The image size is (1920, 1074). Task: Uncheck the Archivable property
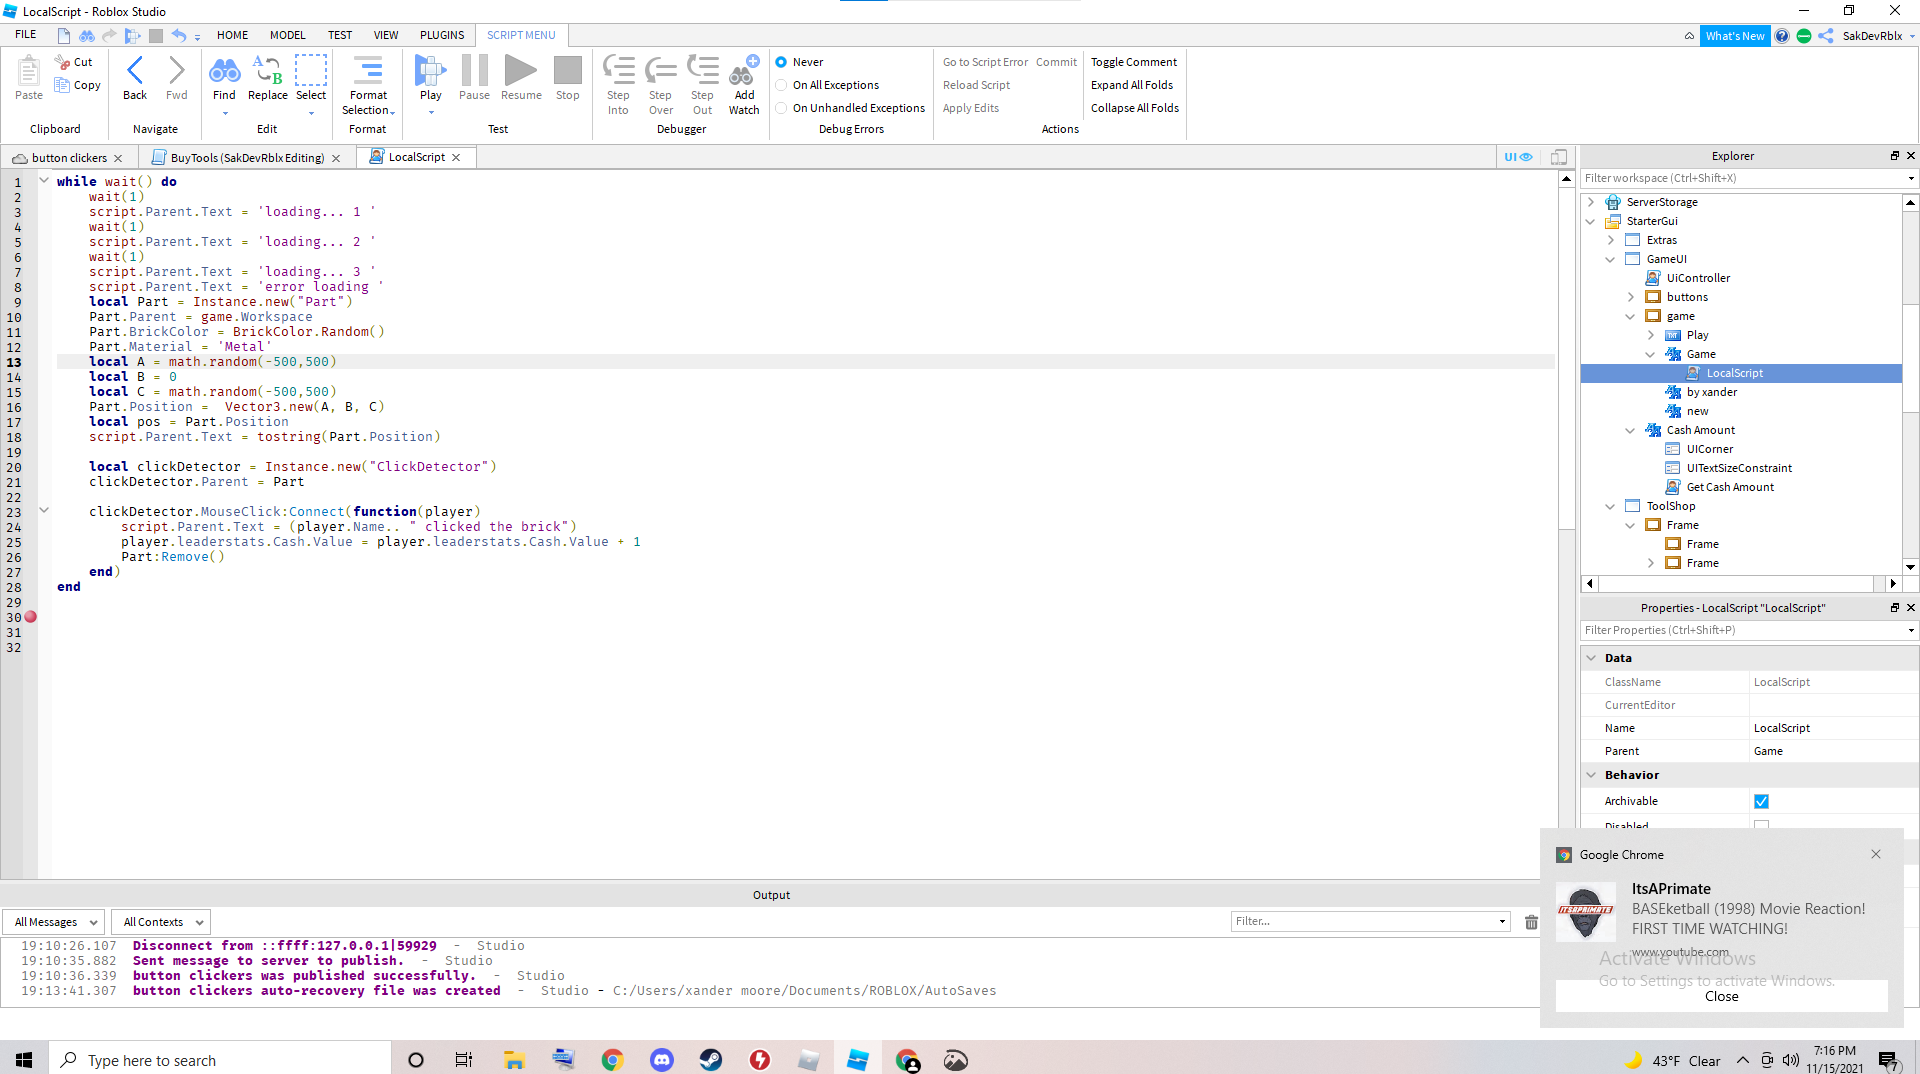point(1761,800)
